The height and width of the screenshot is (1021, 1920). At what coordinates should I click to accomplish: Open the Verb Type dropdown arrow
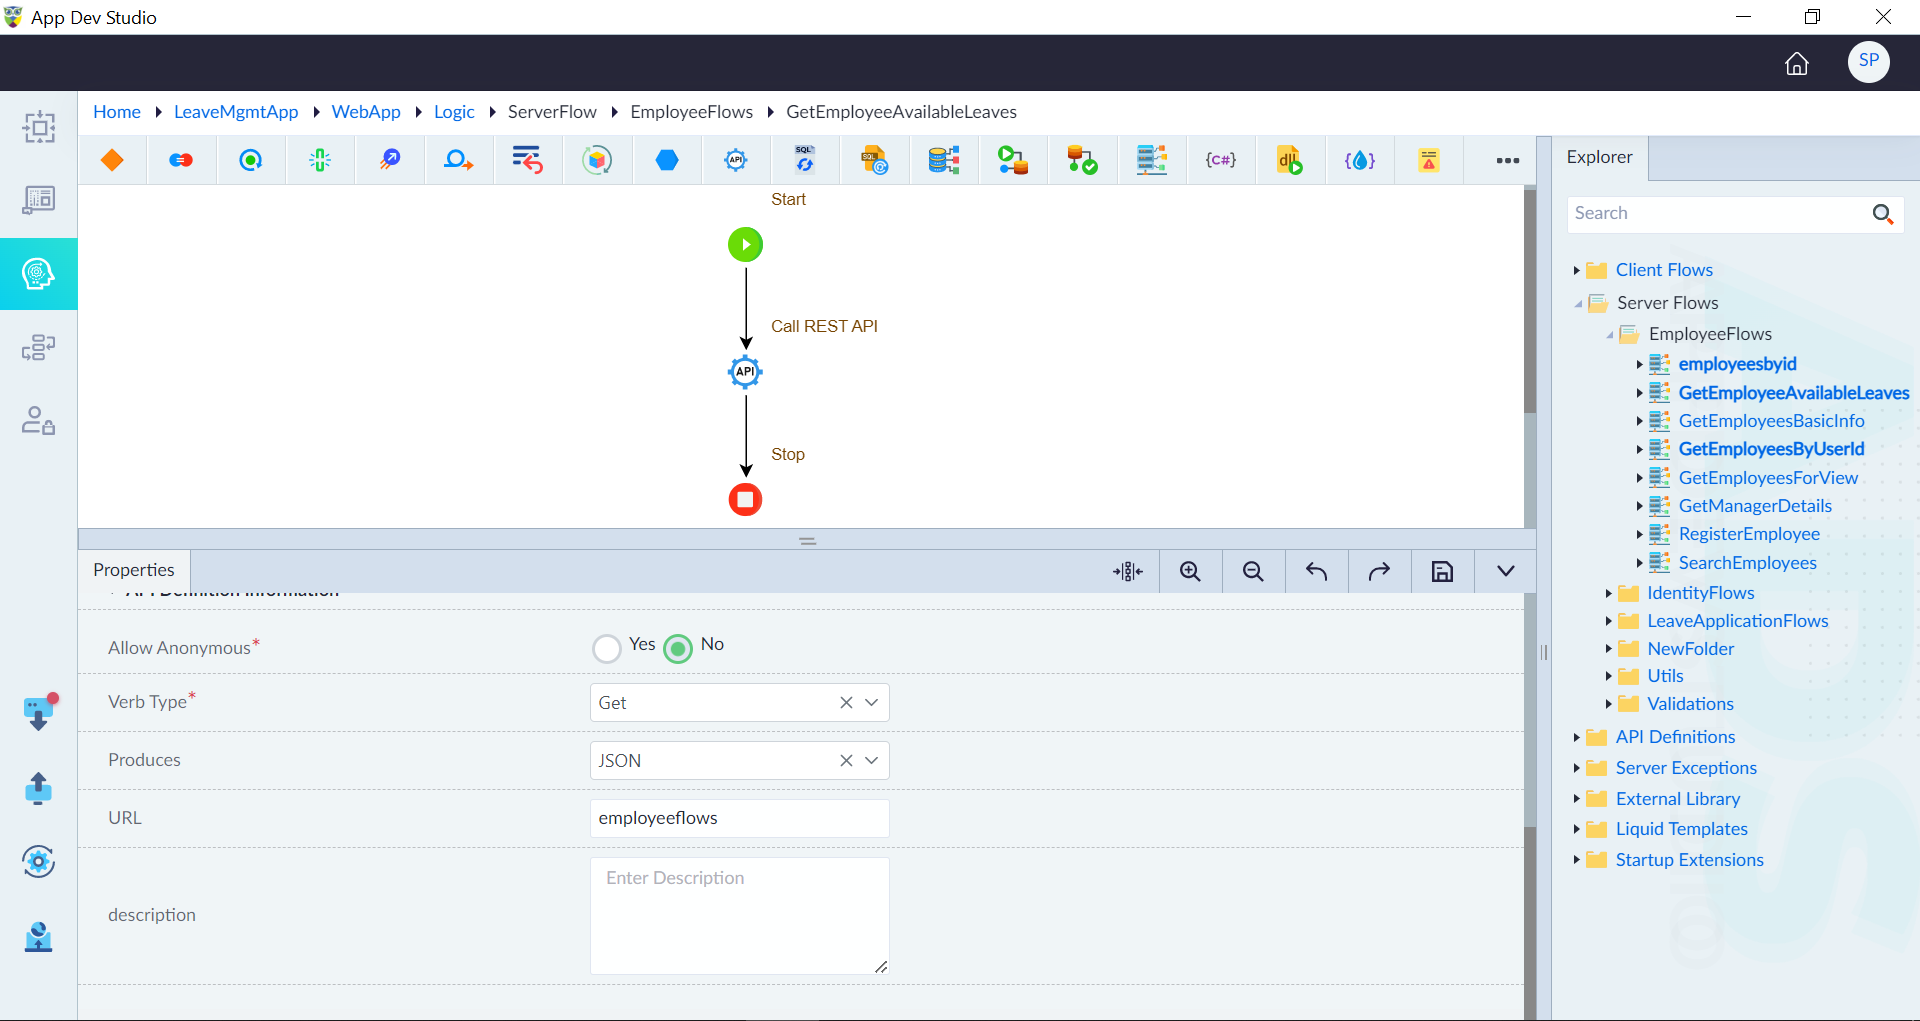872,703
